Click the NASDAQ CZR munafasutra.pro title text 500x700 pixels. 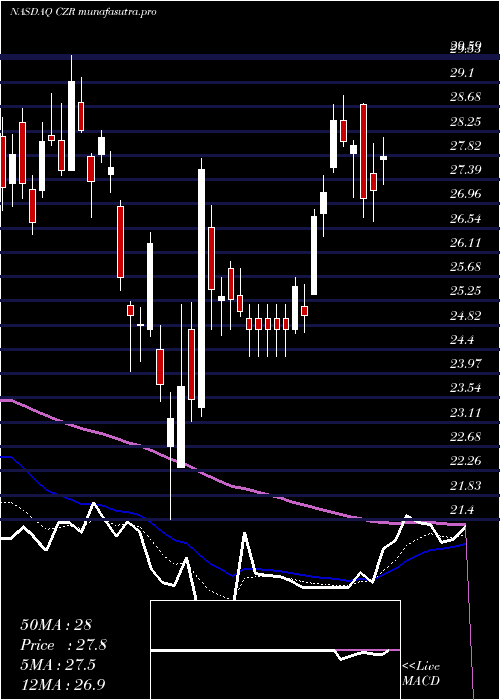click(83, 12)
